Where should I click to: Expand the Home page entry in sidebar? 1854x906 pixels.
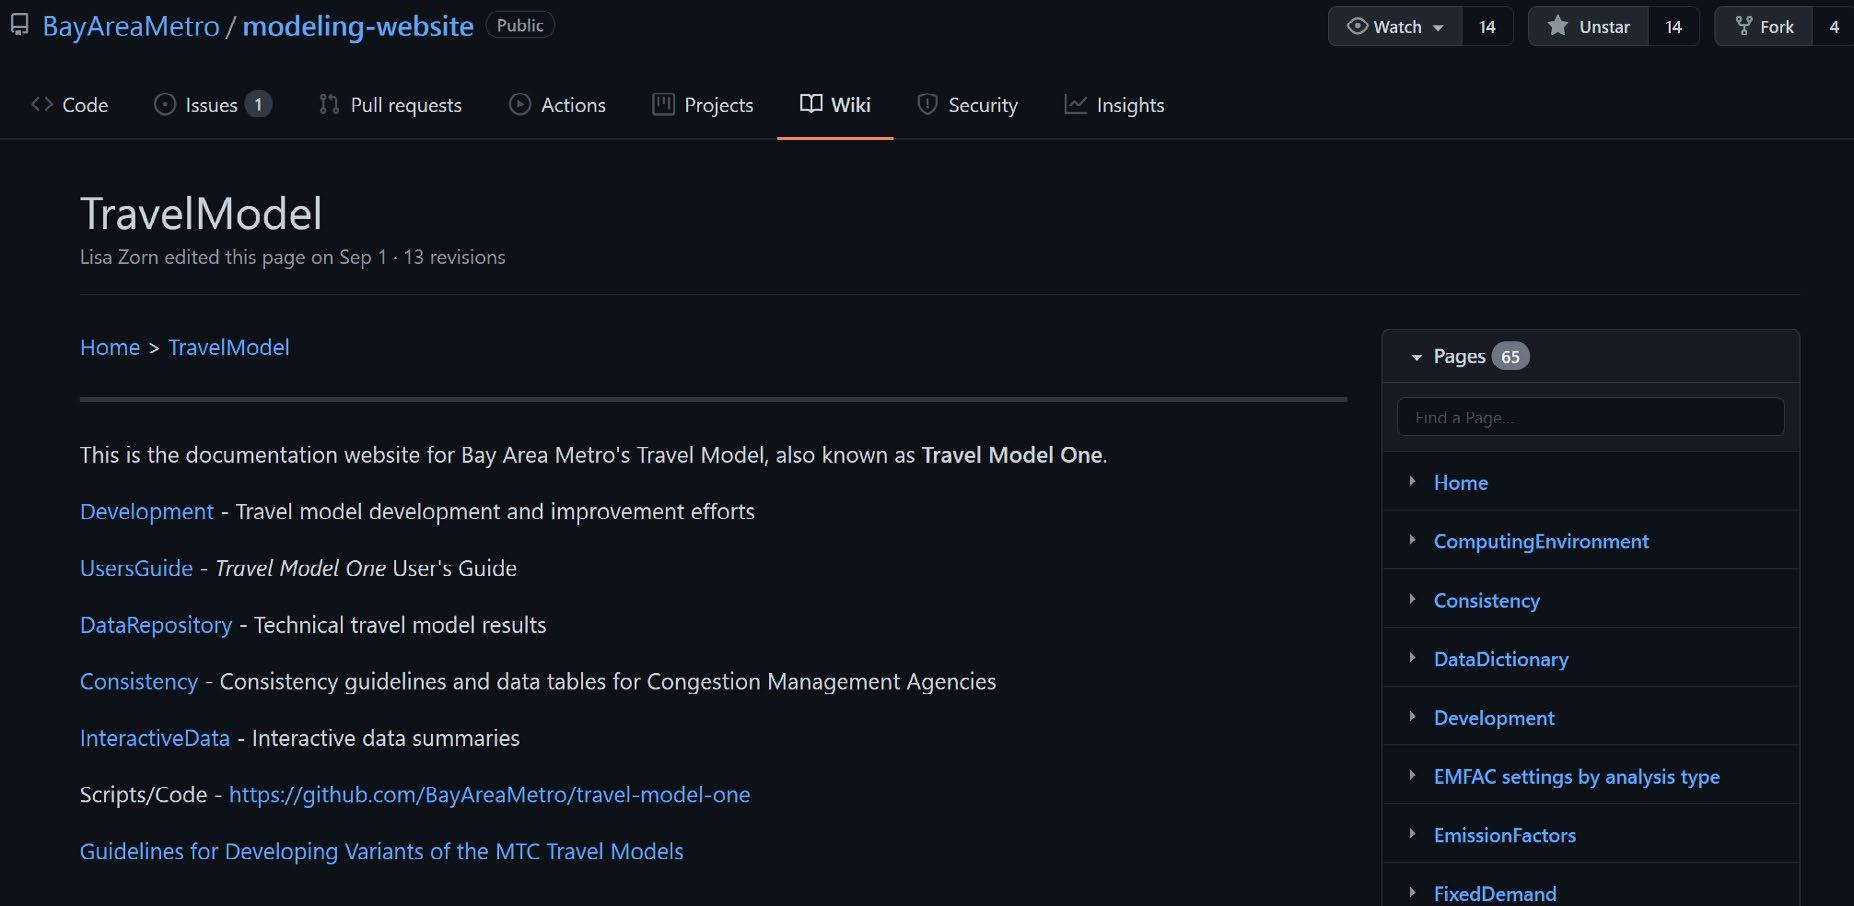point(1412,481)
